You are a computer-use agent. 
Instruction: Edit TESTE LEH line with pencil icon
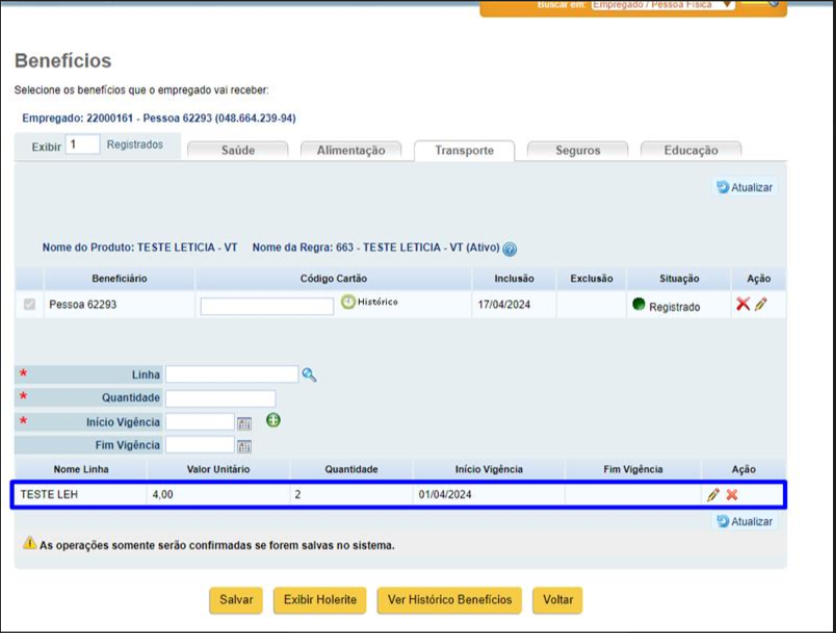[x=713, y=495]
